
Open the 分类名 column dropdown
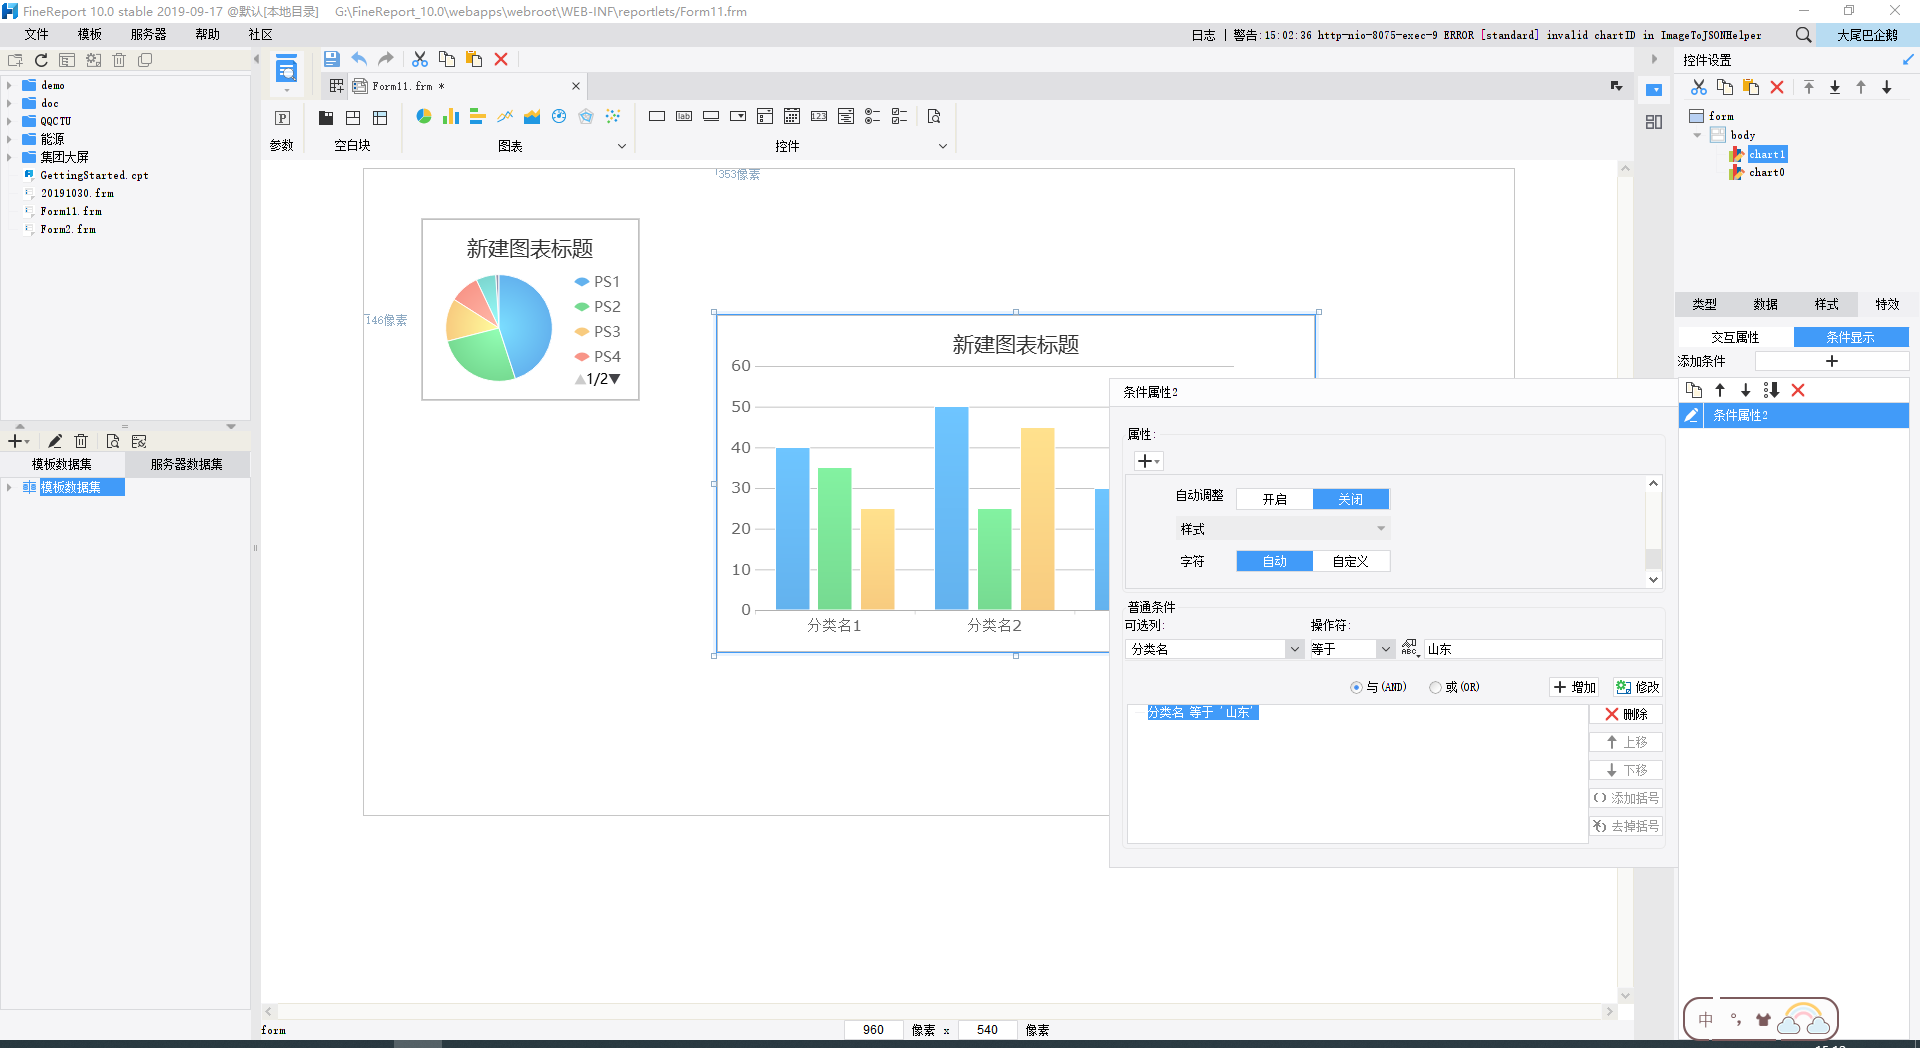[x=1294, y=649]
